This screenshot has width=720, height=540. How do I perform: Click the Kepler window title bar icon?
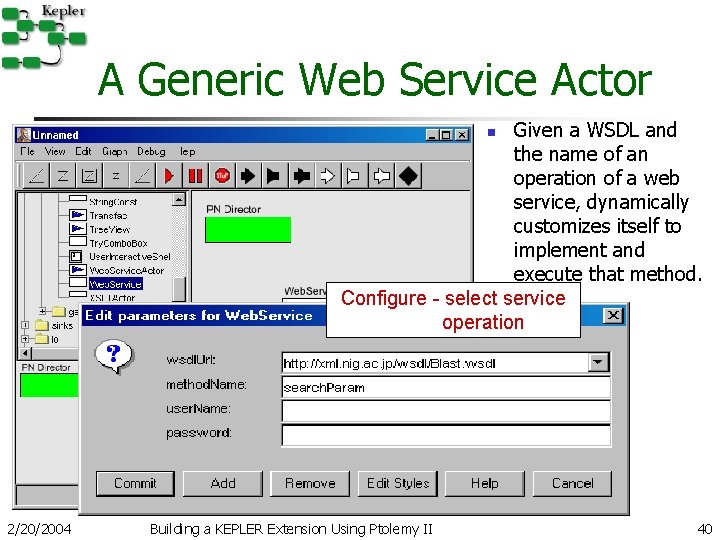[x=23, y=135]
